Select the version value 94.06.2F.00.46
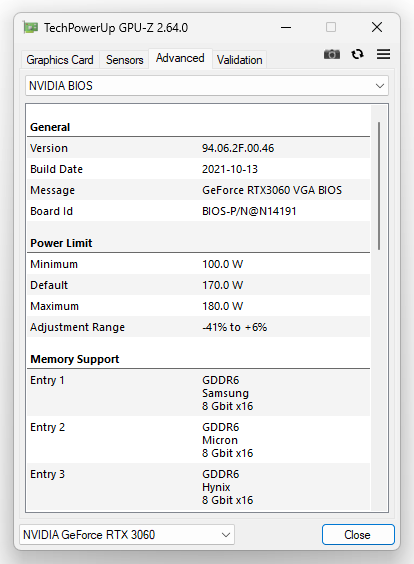Image resolution: width=414 pixels, height=564 pixels. 238,148
